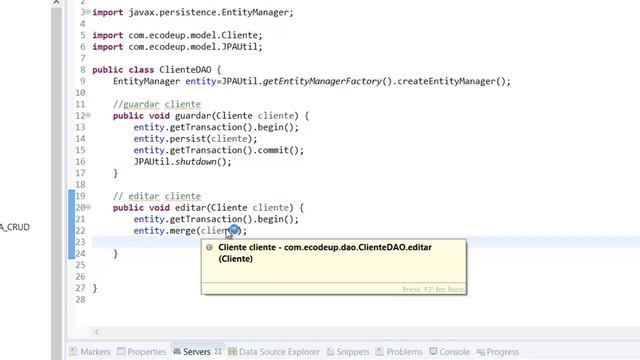Collapse the imports fold at line 3
The height and width of the screenshot is (360, 640).
88,12
